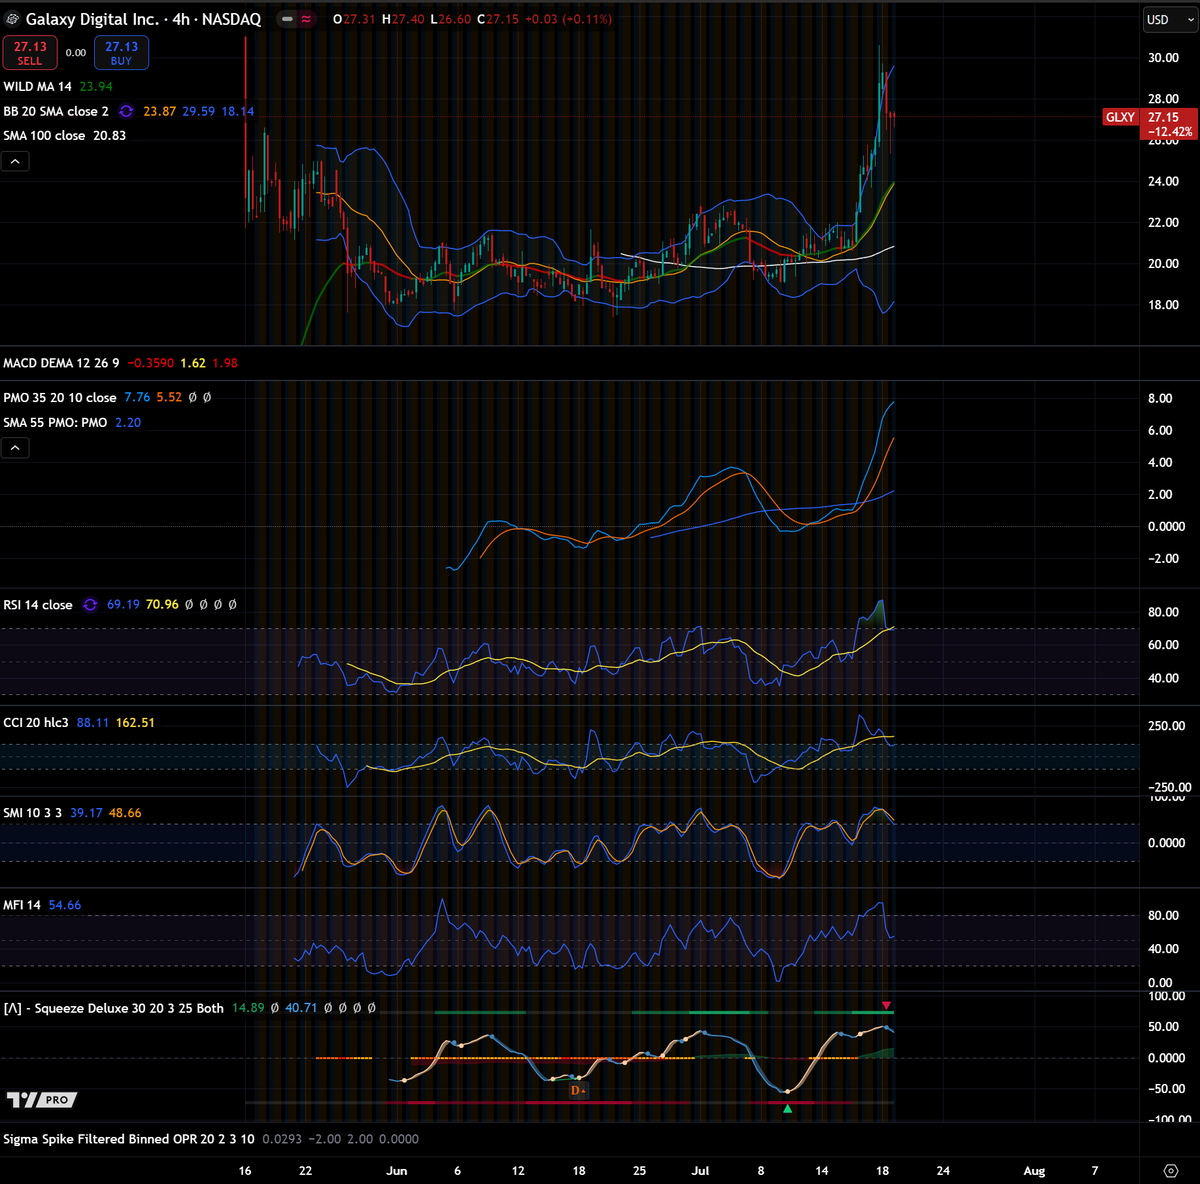Image resolution: width=1200 pixels, height=1184 pixels.
Task: Click the pink approximate-data indicator icon
Action: click(306, 19)
